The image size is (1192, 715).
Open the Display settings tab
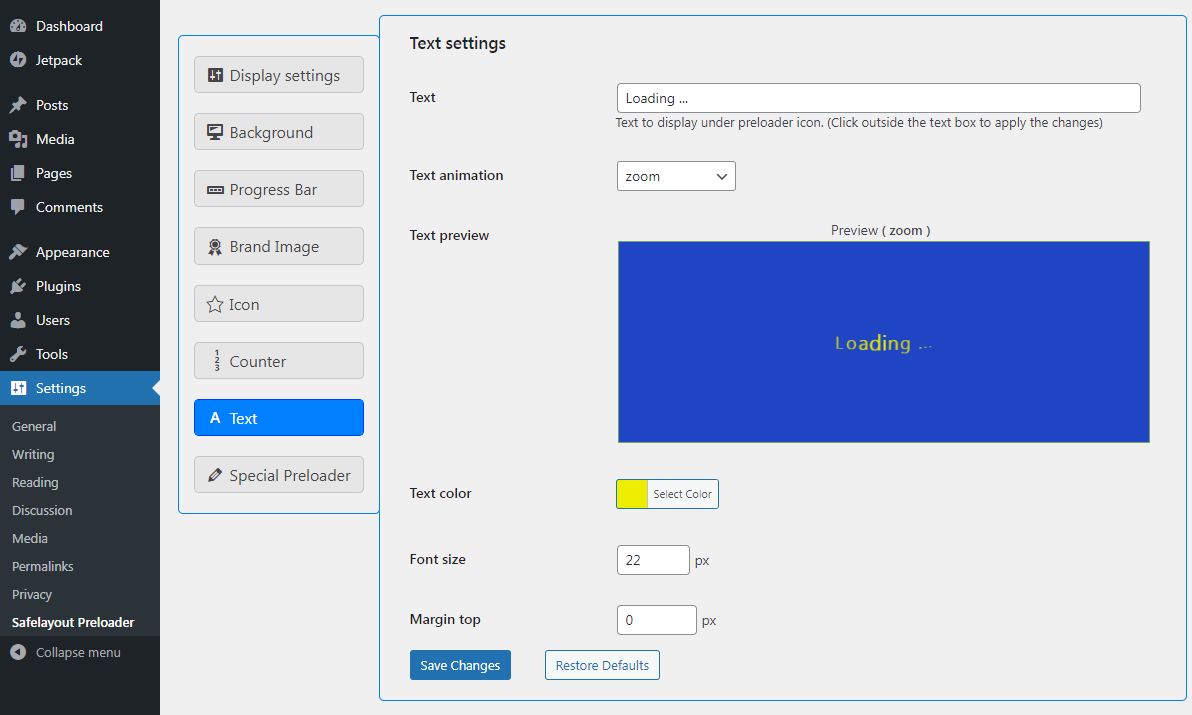(279, 75)
